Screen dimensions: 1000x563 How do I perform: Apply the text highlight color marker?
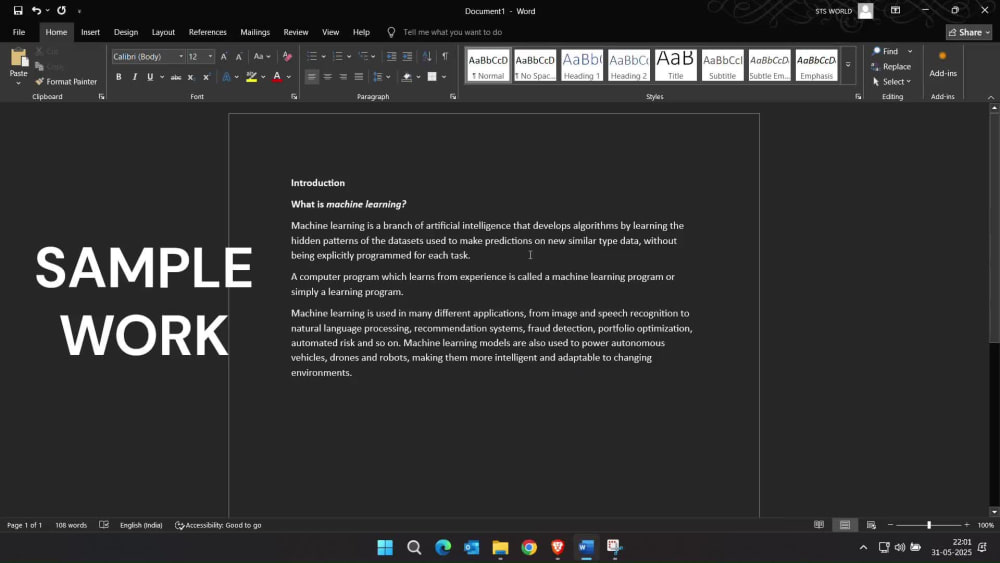[251, 77]
